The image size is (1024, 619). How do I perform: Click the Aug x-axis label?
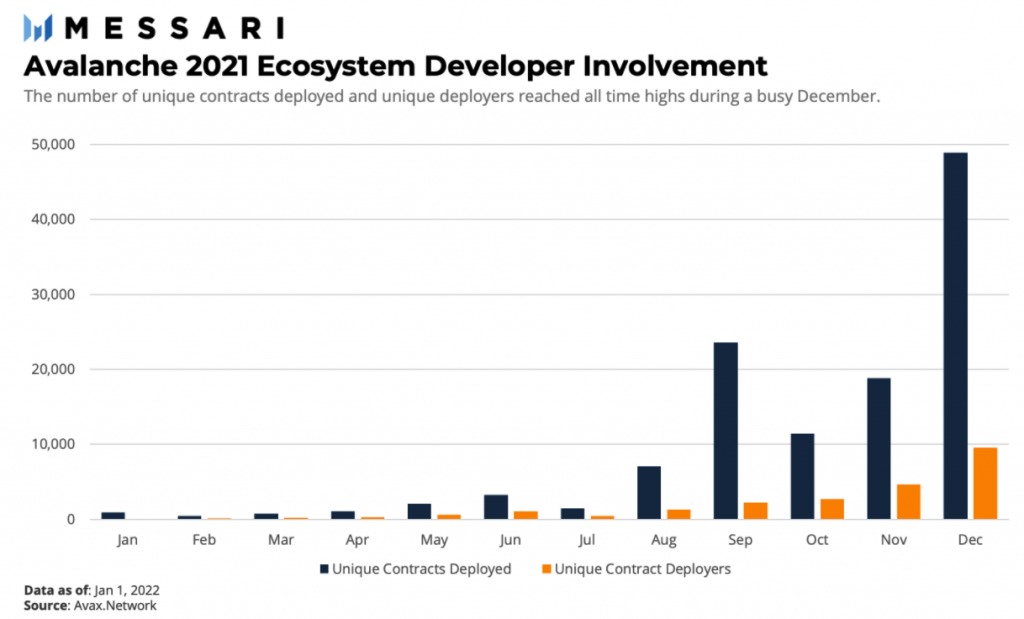coord(664,541)
